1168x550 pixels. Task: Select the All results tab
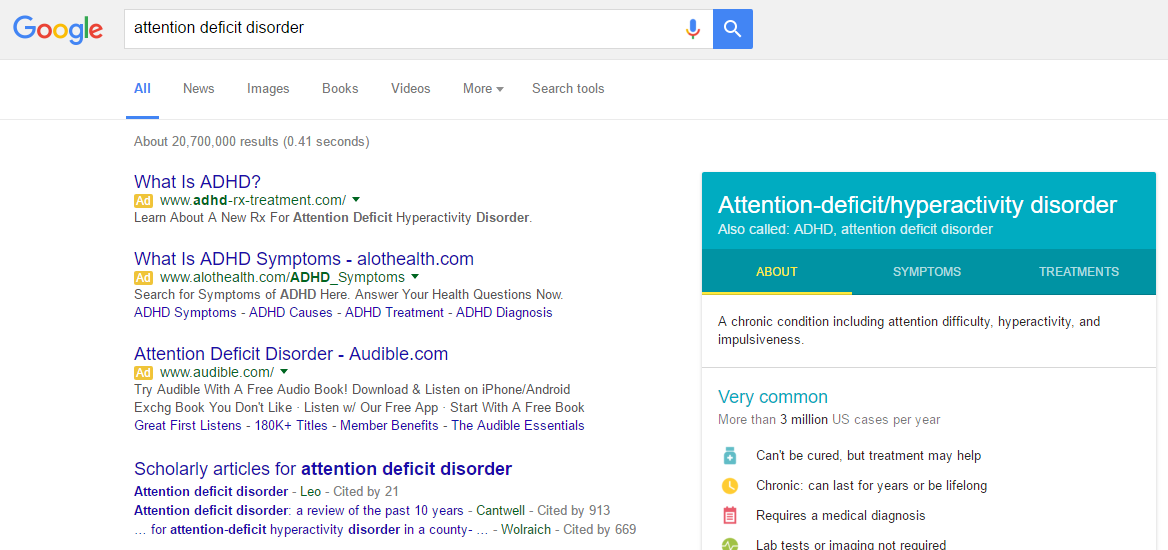pyautogui.click(x=142, y=89)
